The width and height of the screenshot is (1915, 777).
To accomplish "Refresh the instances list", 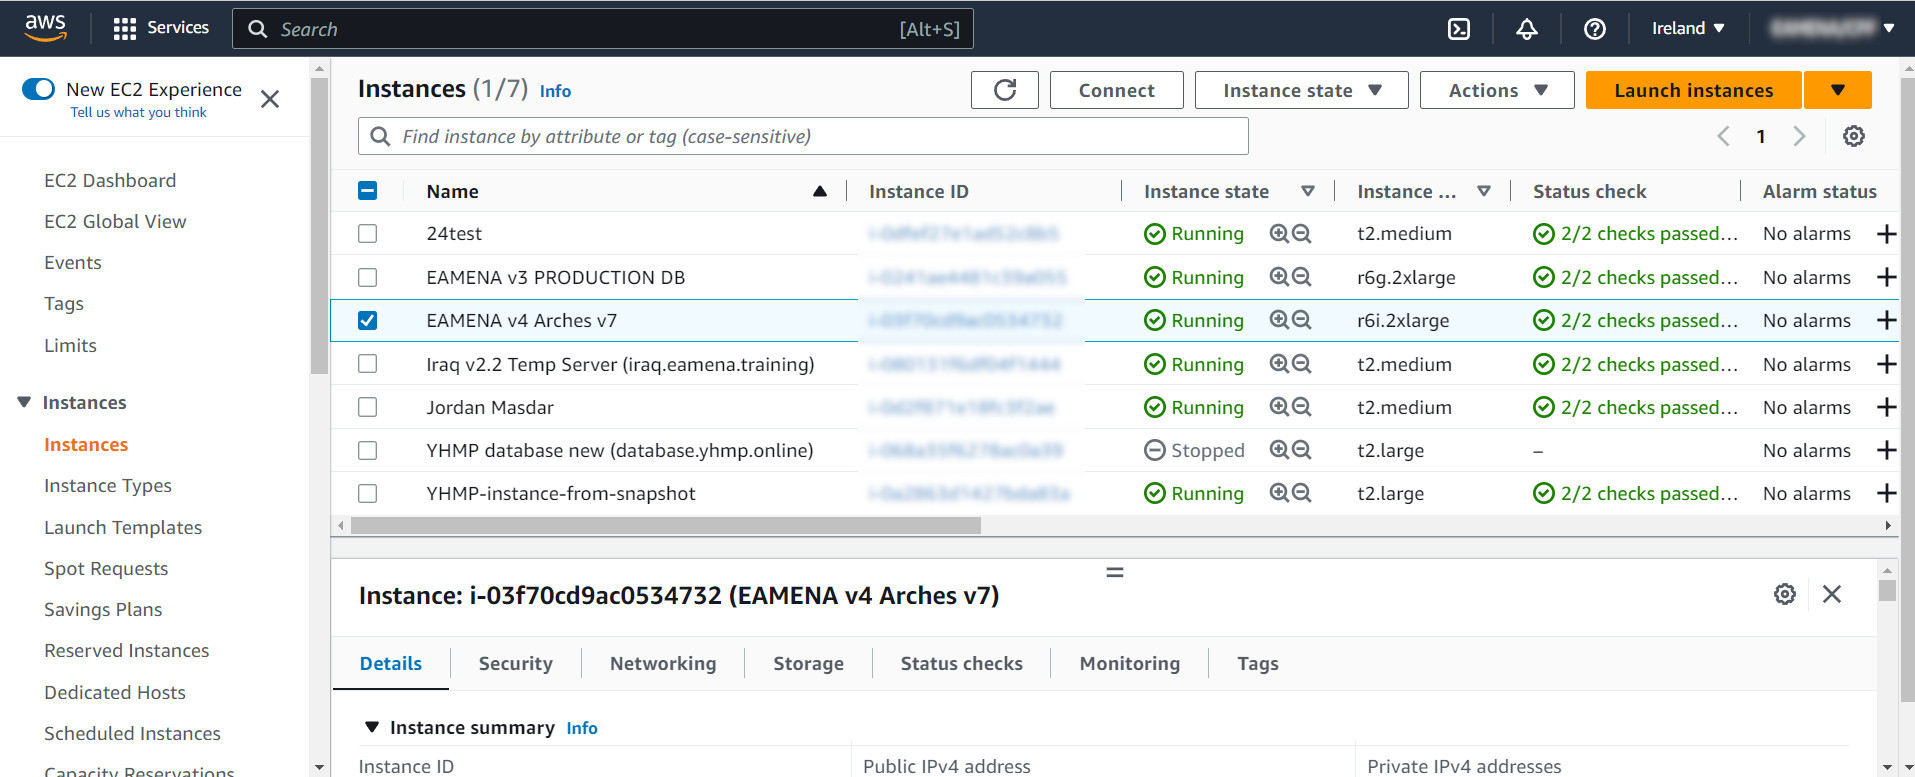I will coord(1005,90).
